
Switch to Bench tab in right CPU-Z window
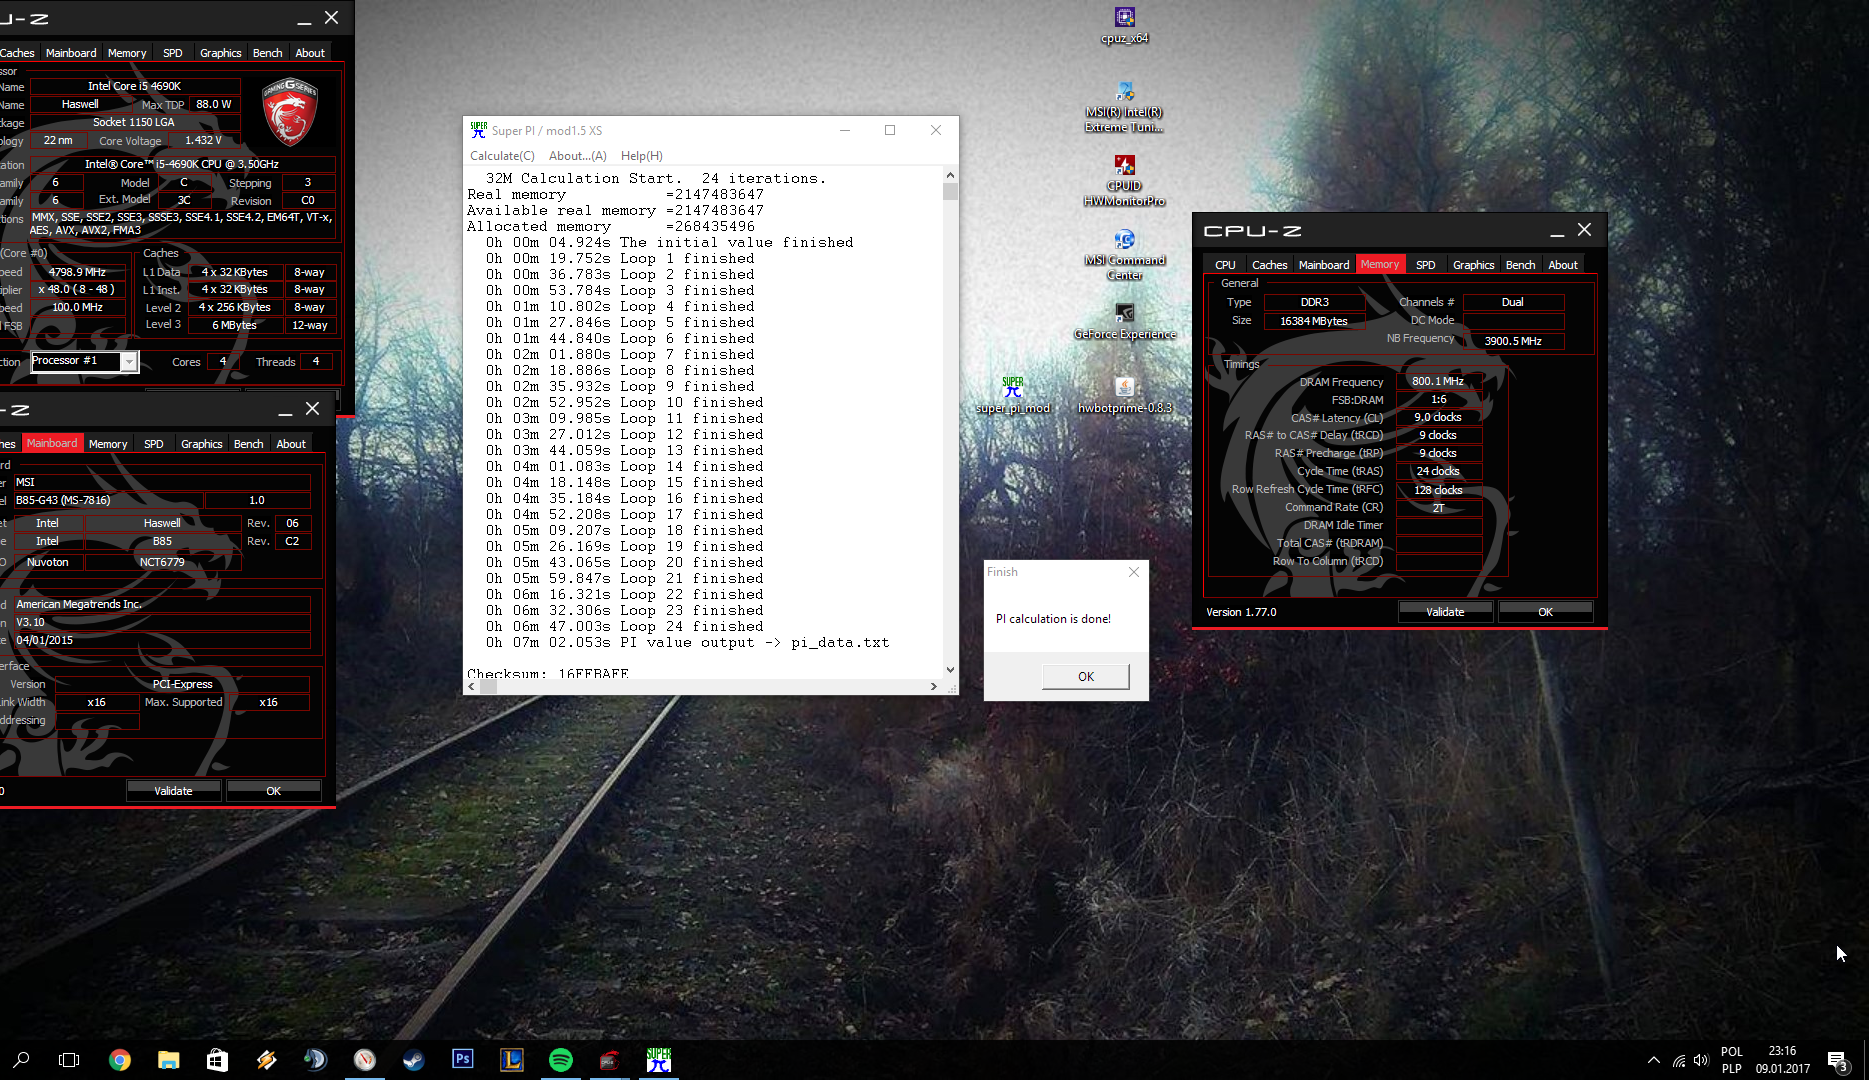point(1520,265)
